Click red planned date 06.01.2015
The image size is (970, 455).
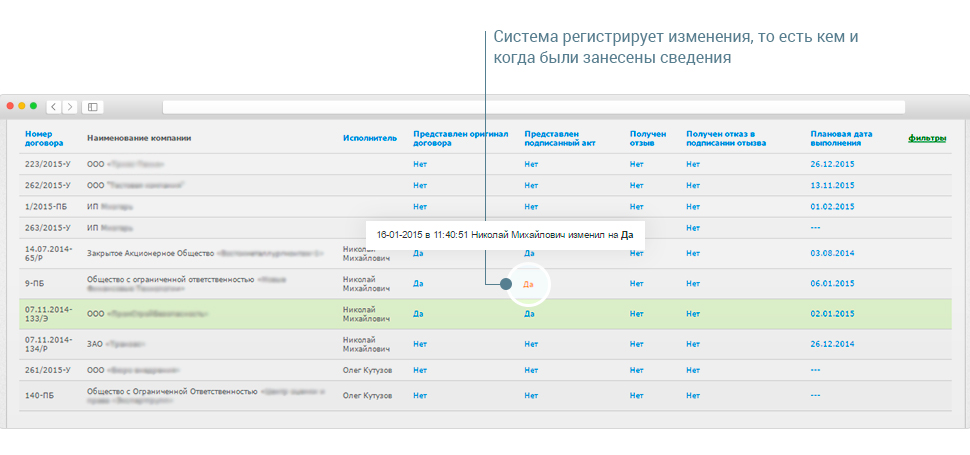(x=832, y=284)
